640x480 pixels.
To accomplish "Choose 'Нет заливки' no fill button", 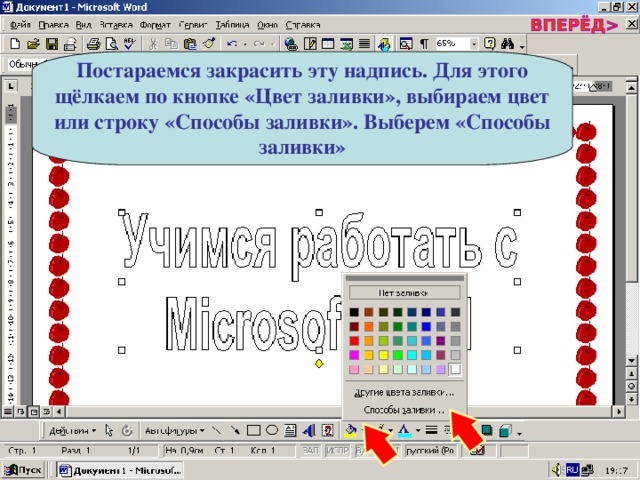I will click(404, 292).
